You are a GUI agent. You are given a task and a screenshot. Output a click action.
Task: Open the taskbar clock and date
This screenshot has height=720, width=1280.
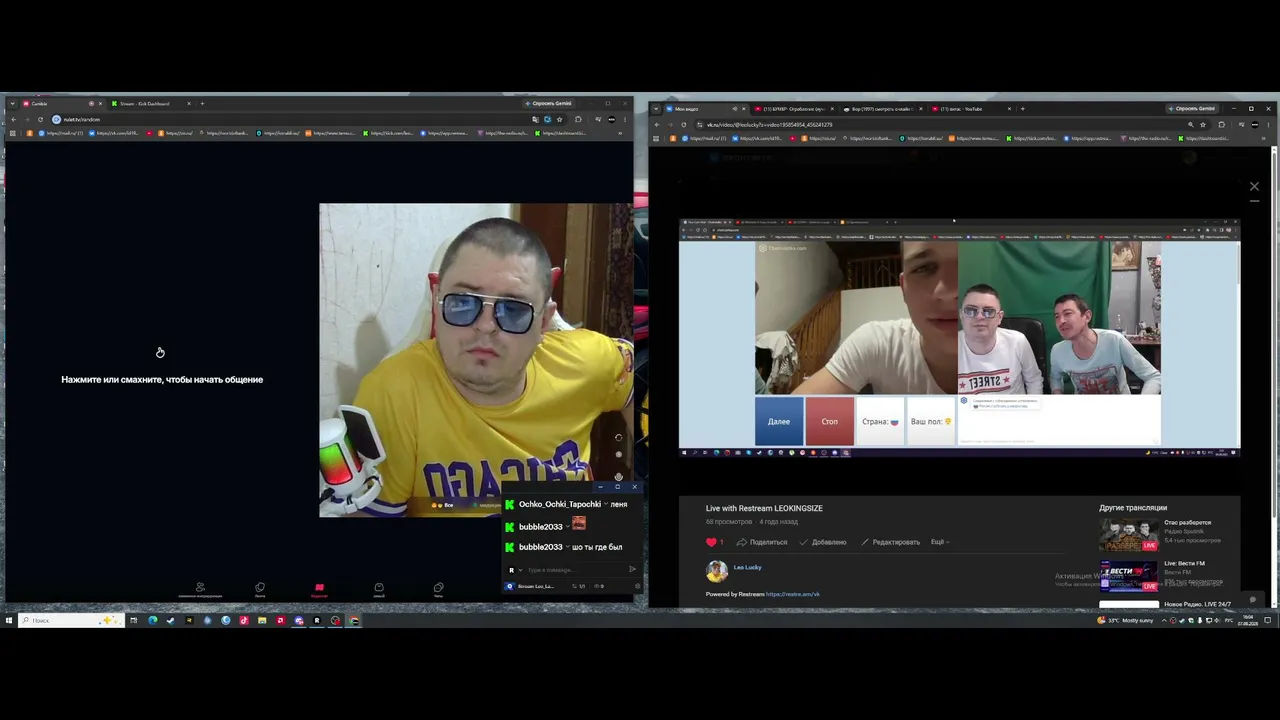1248,620
